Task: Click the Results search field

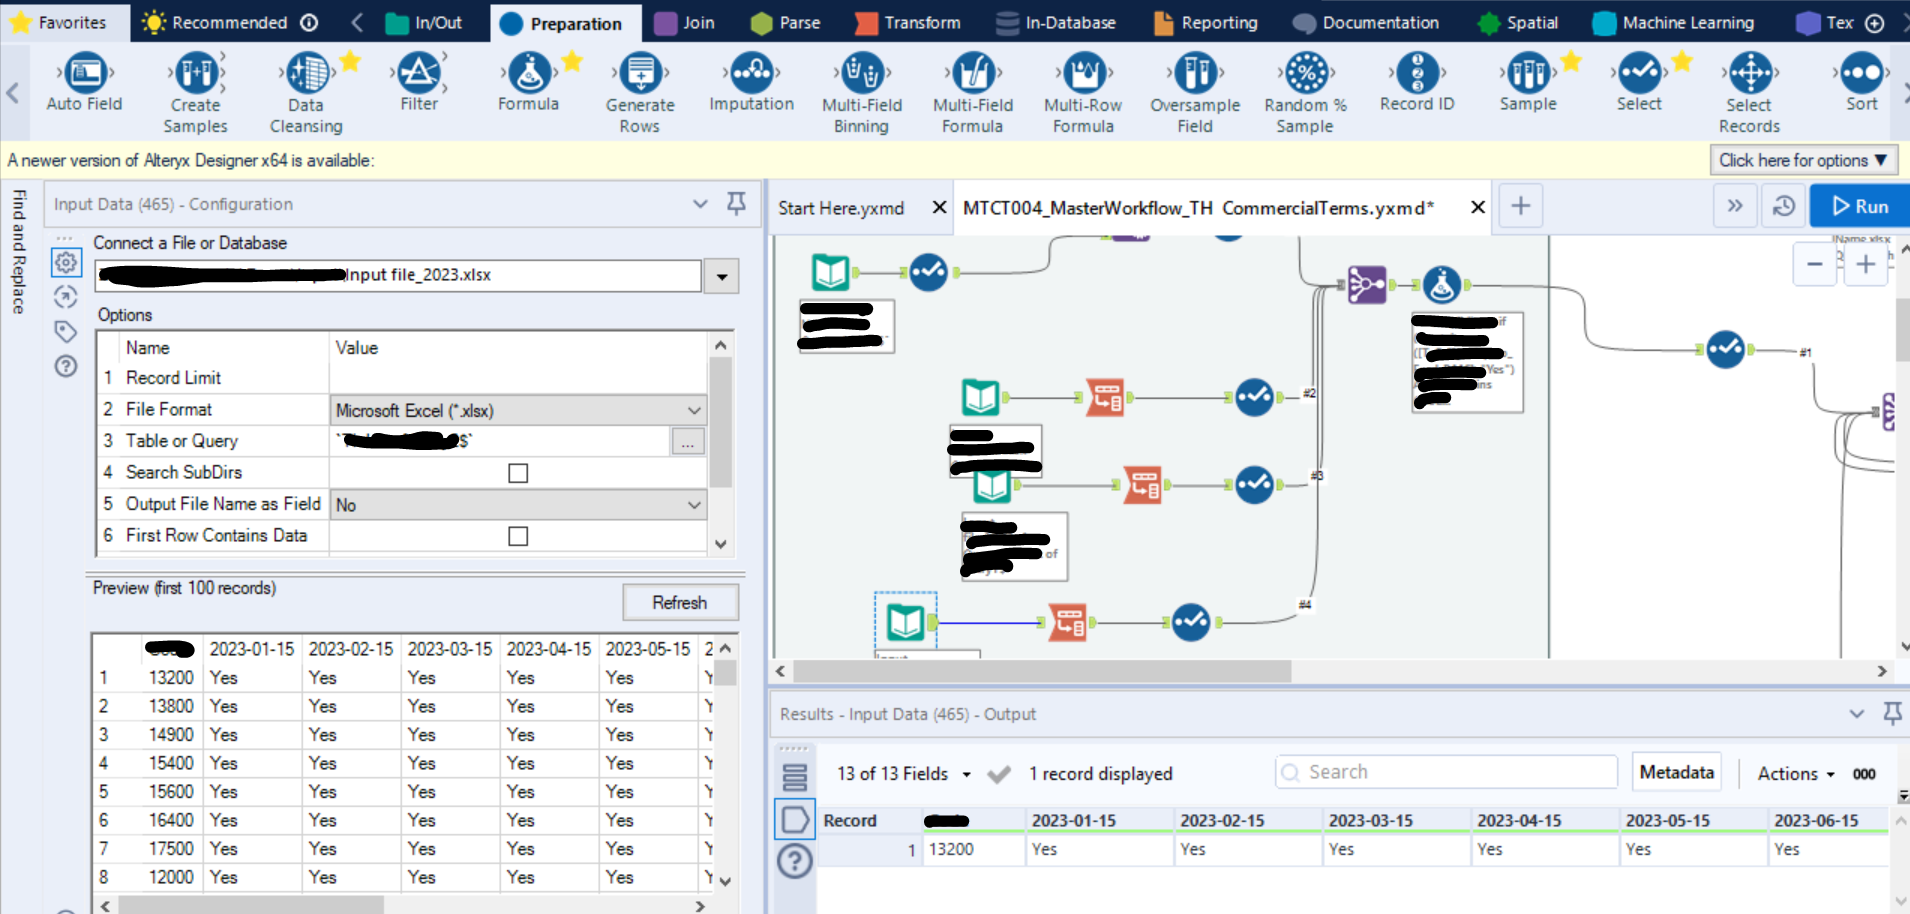Action: 1445,771
